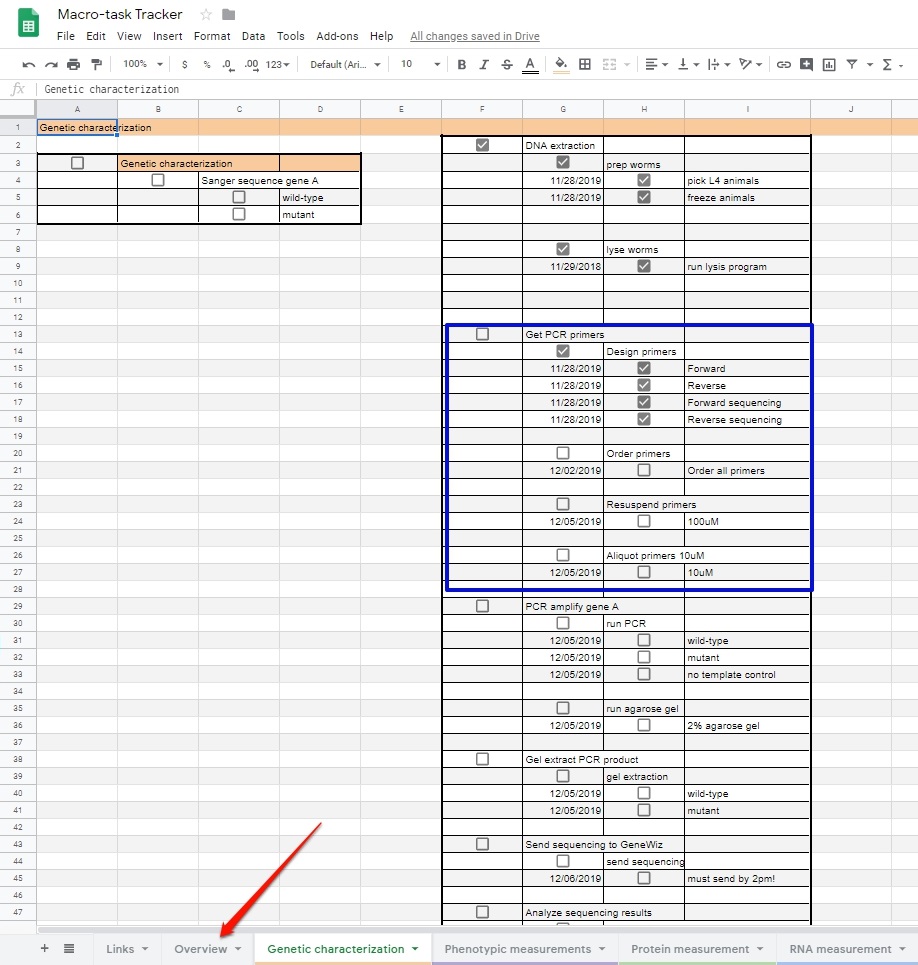Click the filter funnel icon
This screenshot has height=965, width=918.
[x=852, y=64]
